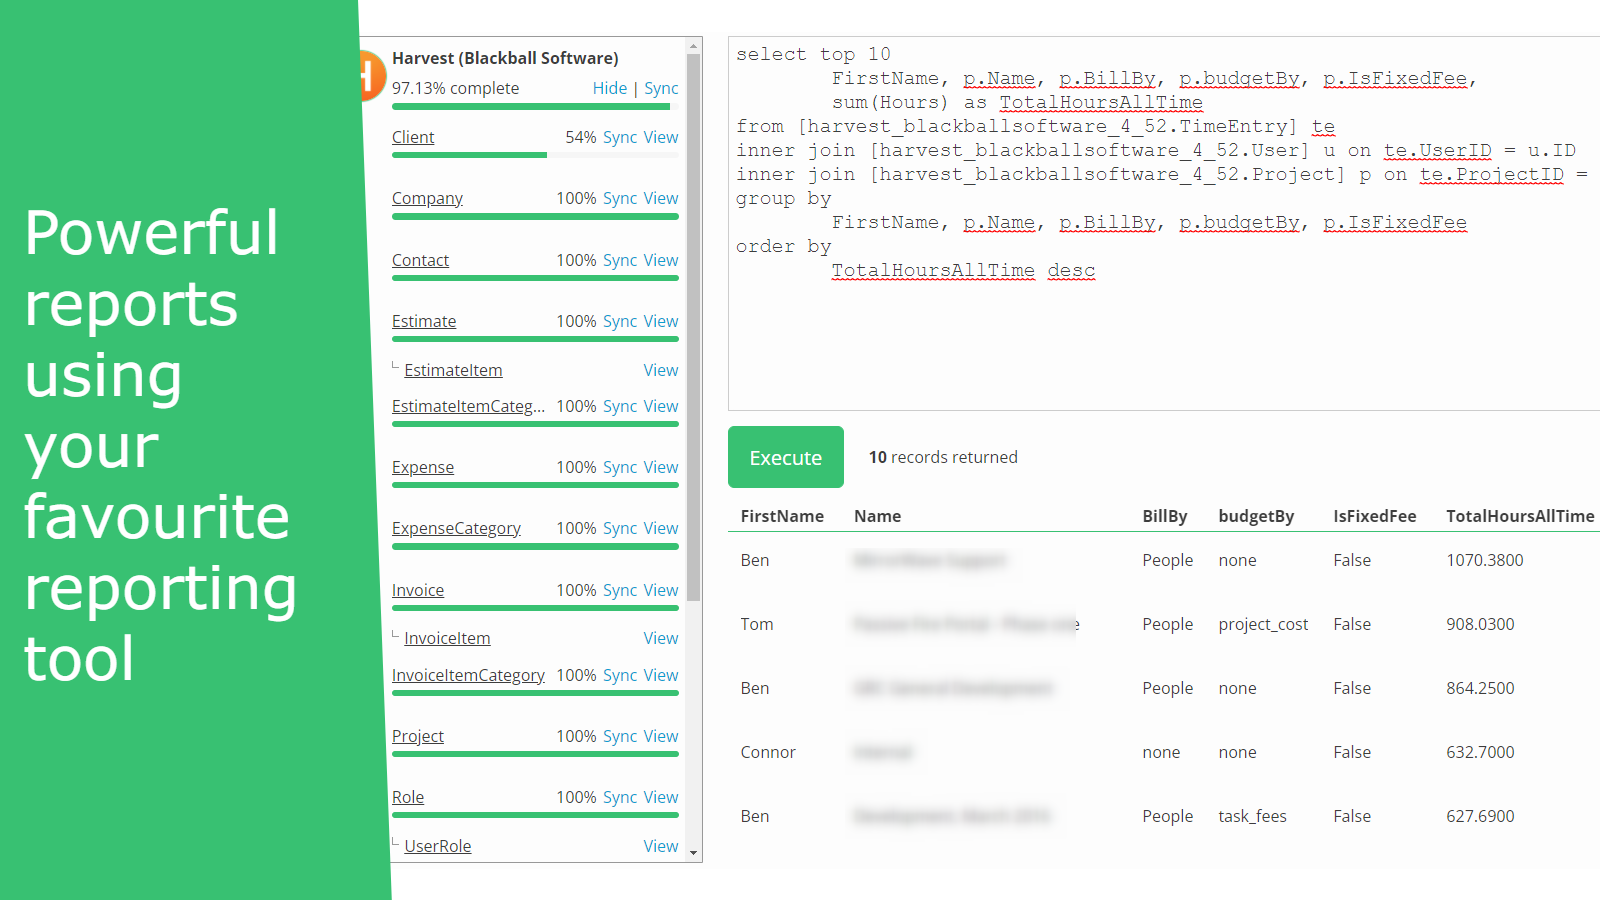View the EstimateItem data

[x=660, y=370]
